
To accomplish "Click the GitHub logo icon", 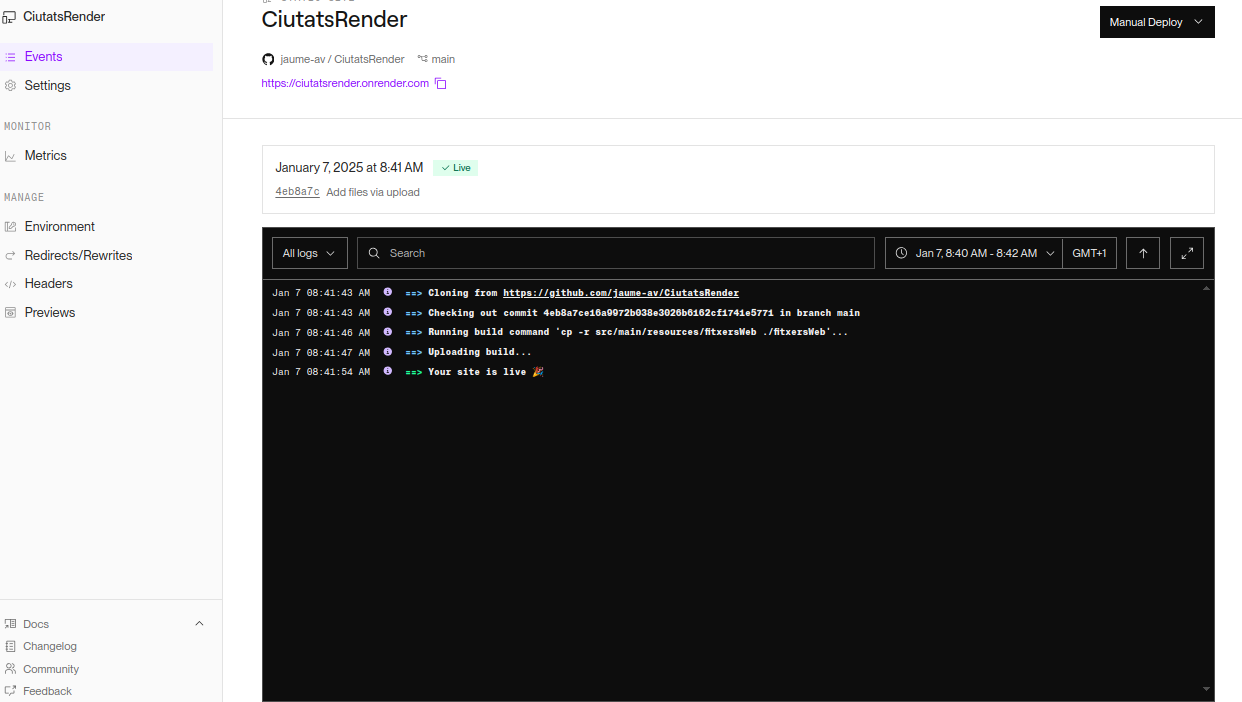I will coord(267,60).
